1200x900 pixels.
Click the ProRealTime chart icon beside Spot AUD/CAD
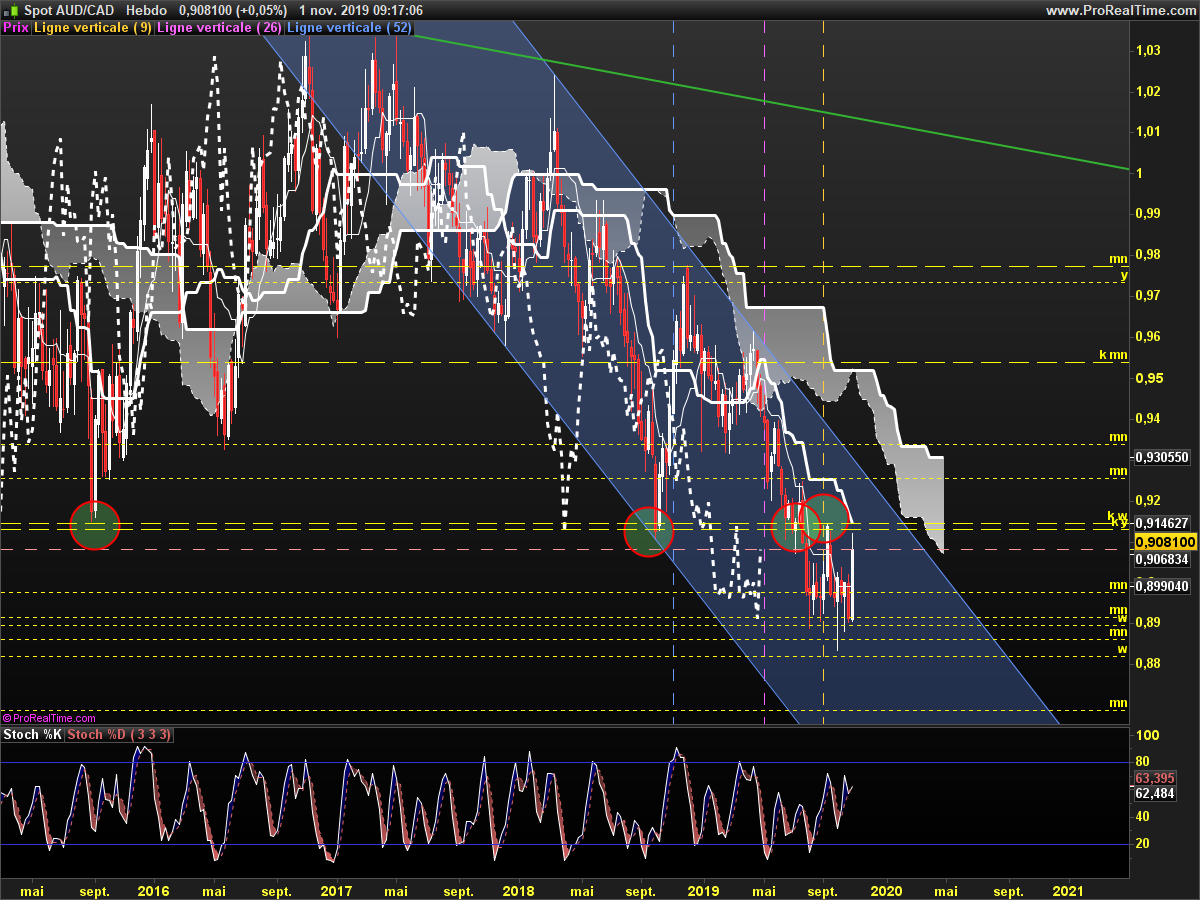point(12,10)
